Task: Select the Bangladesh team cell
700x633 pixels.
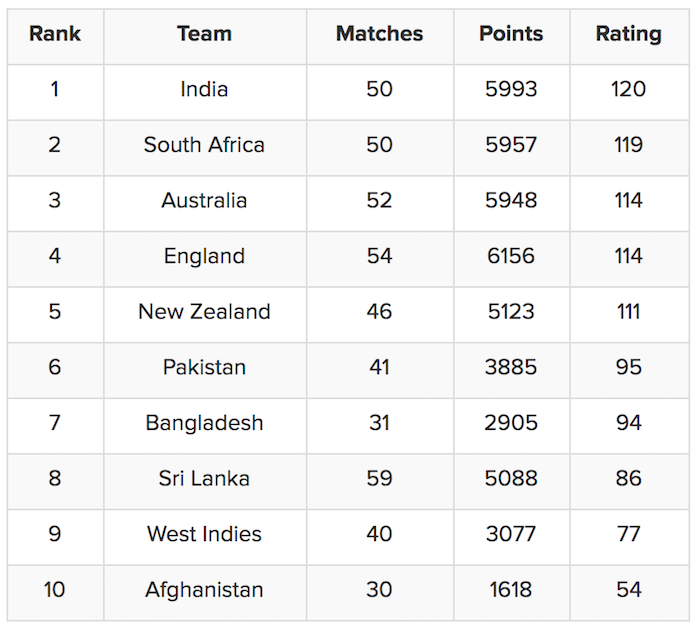Action: pyautogui.click(x=204, y=423)
